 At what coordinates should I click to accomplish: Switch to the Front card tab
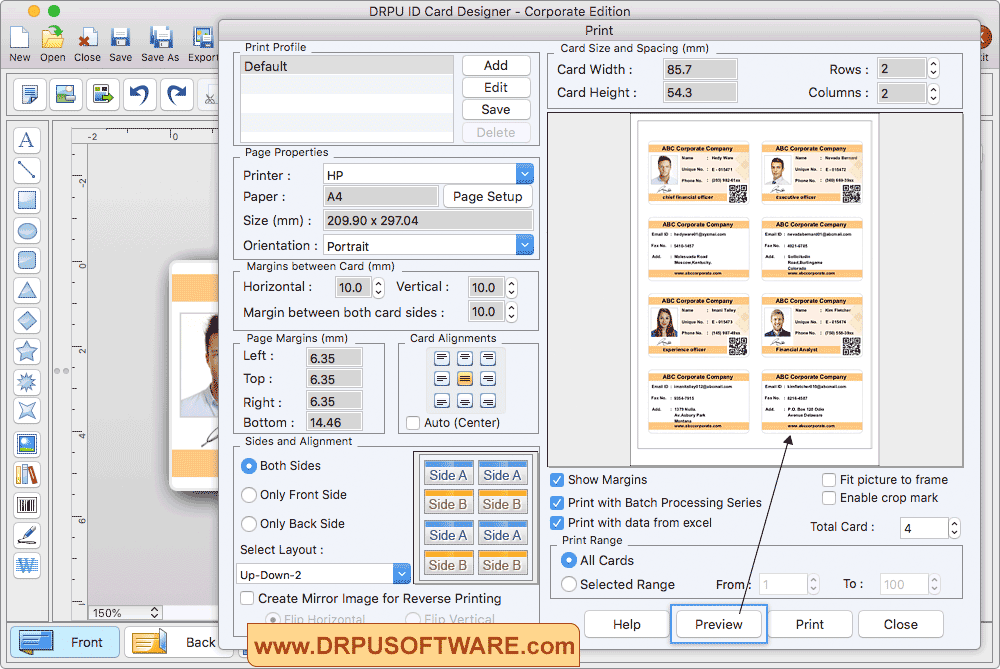[65, 642]
